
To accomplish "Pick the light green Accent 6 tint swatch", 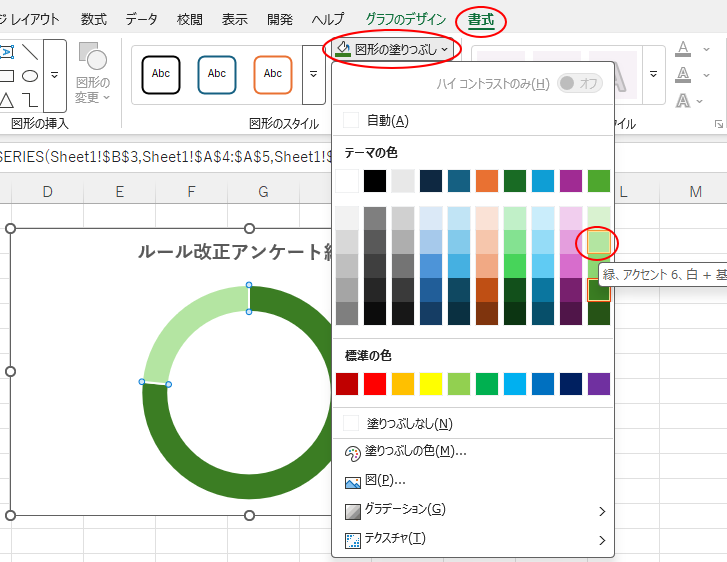I will (599, 242).
